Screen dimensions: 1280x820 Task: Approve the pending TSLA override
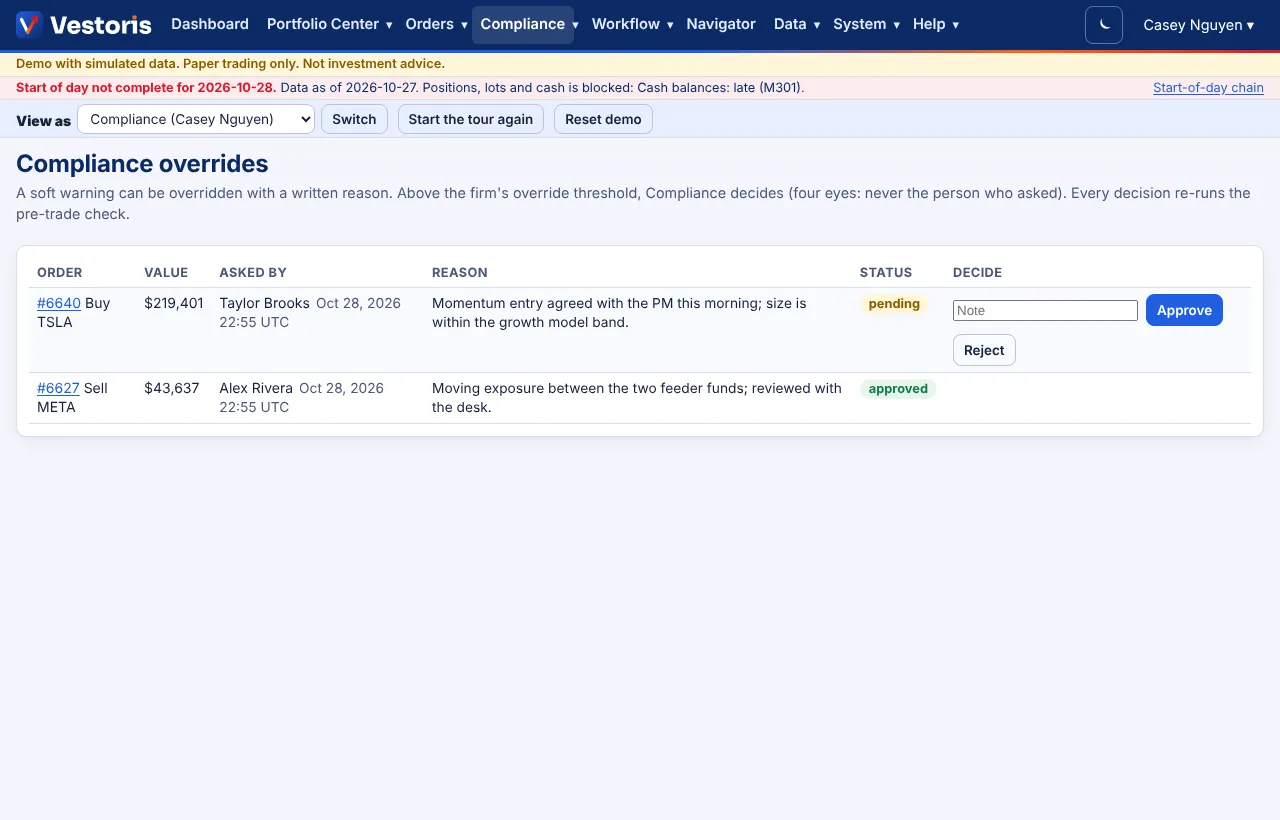point(1184,310)
